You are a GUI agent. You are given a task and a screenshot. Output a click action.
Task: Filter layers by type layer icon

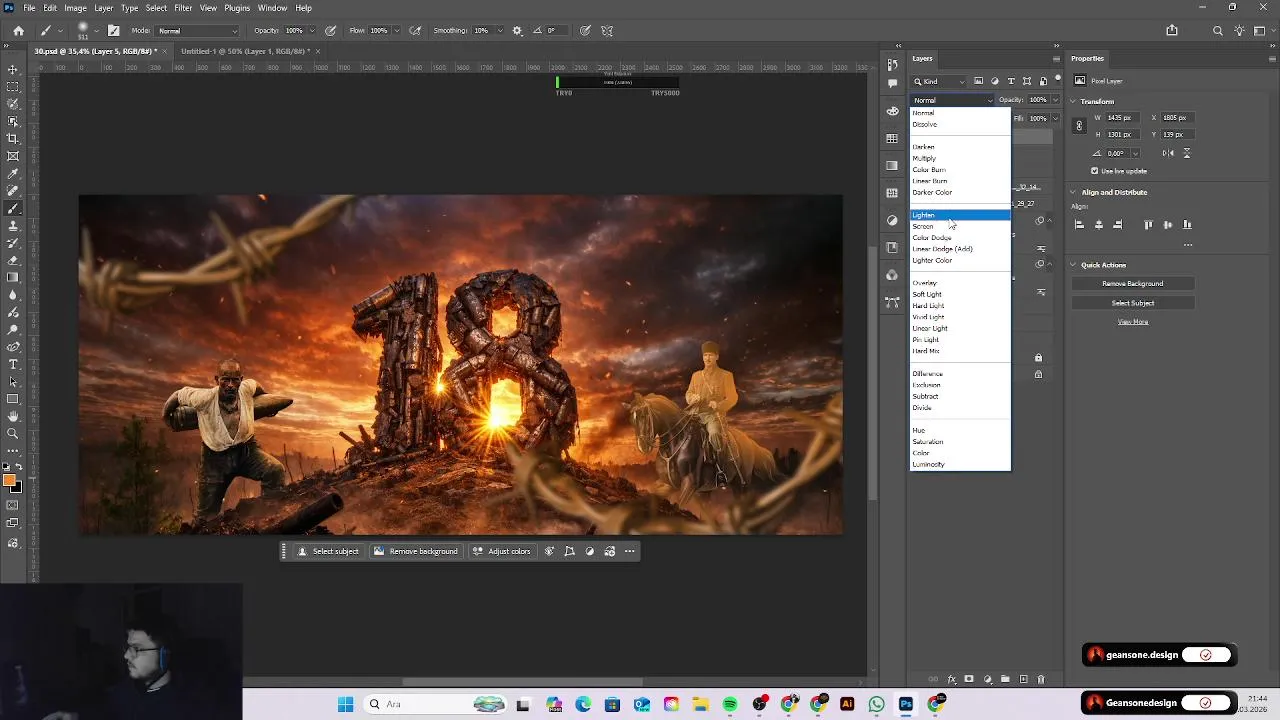(x=1011, y=81)
